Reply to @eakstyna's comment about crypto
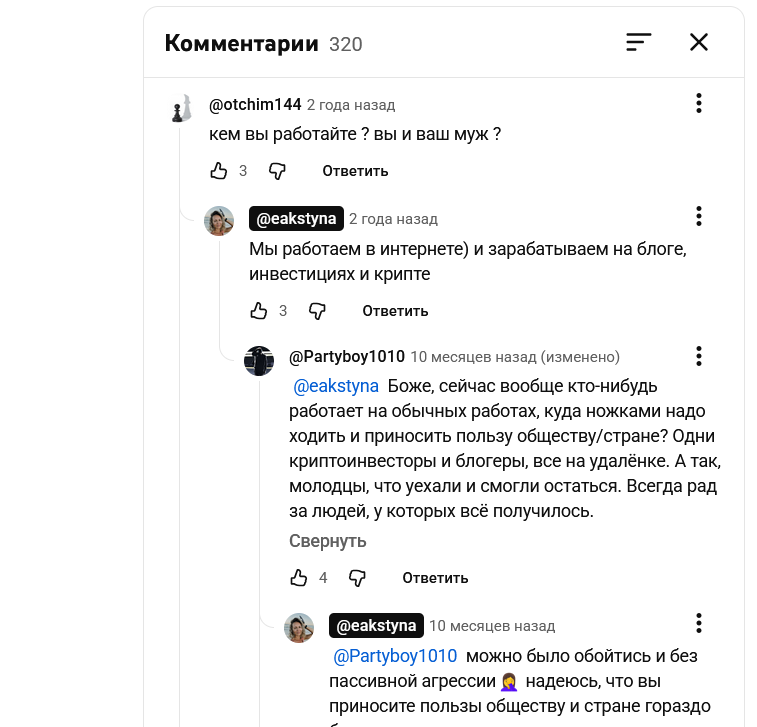This screenshot has width=757, height=727. click(x=395, y=311)
